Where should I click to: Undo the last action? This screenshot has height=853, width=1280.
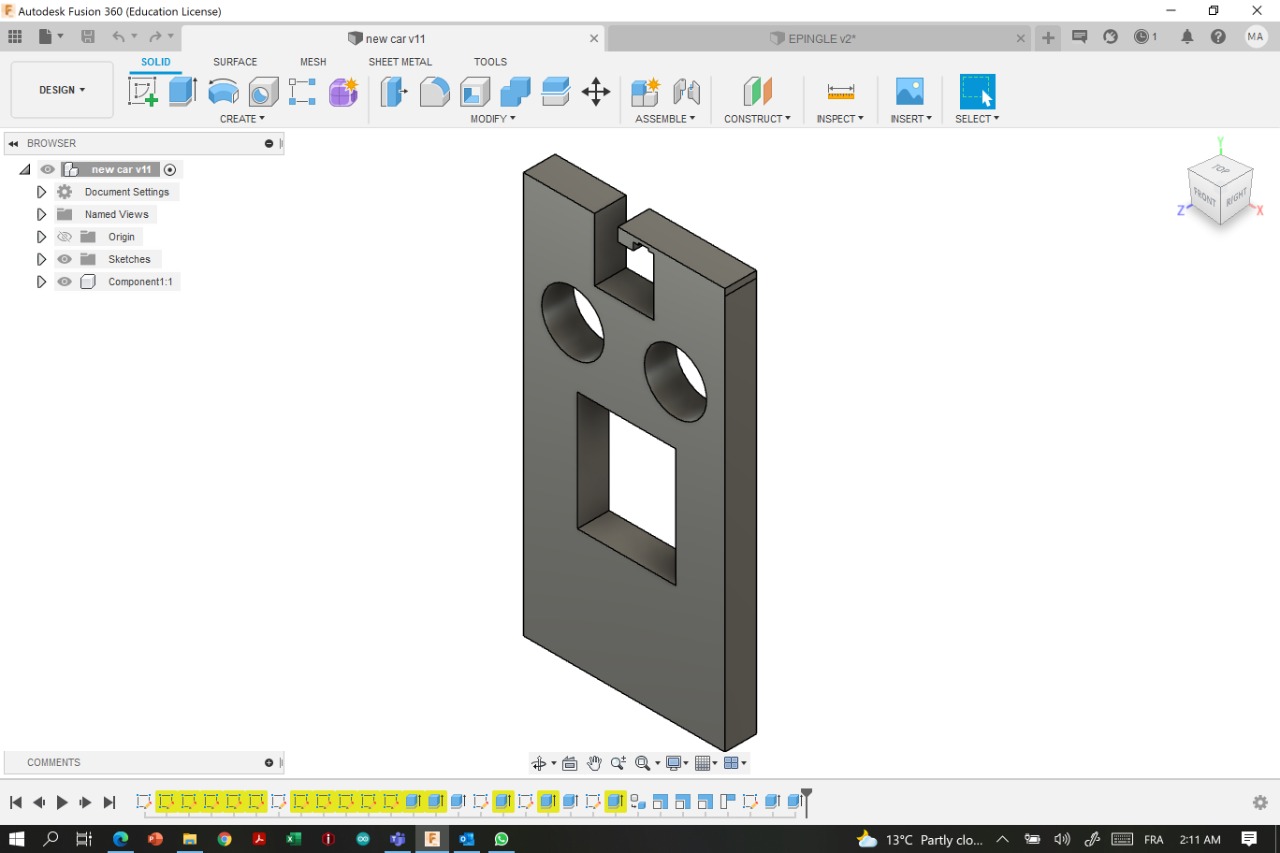(x=119, y=37)
